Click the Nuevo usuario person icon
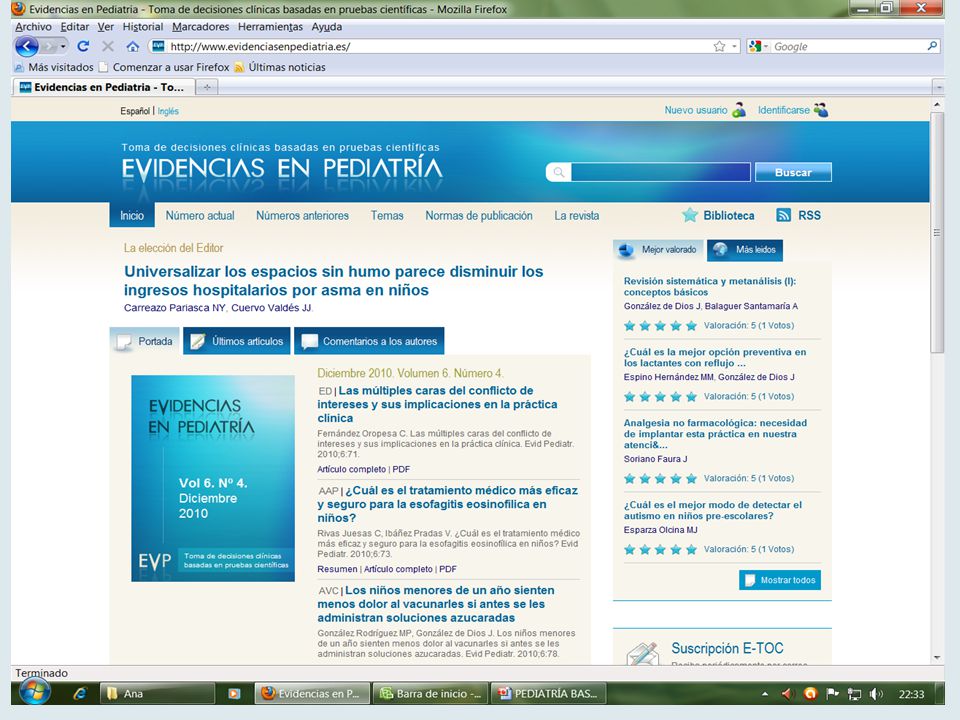This screenshot has width=960, height=720. tap(740, 110)
